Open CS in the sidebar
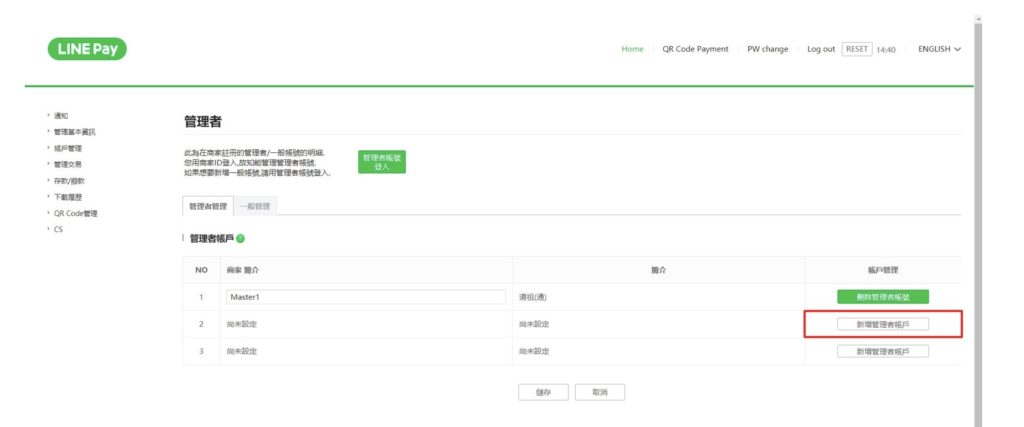1024x427 pixels. point(58,229)
